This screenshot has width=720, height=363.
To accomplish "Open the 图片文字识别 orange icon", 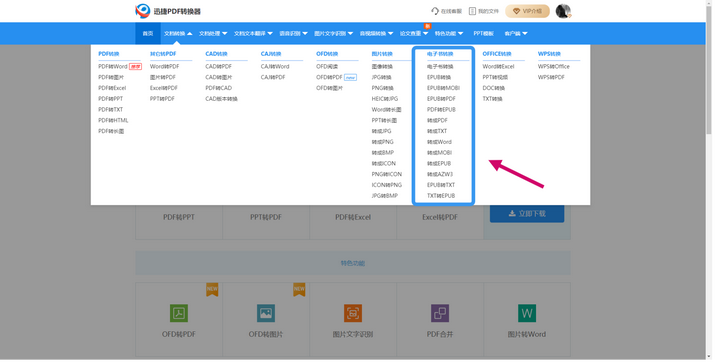I will [x=353, y=313].
